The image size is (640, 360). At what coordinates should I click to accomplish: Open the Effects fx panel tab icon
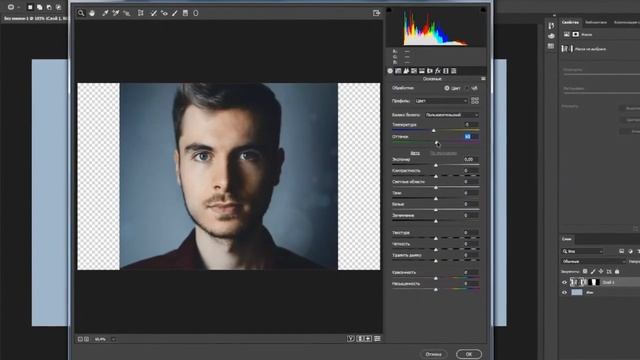(x=438, y=71)
